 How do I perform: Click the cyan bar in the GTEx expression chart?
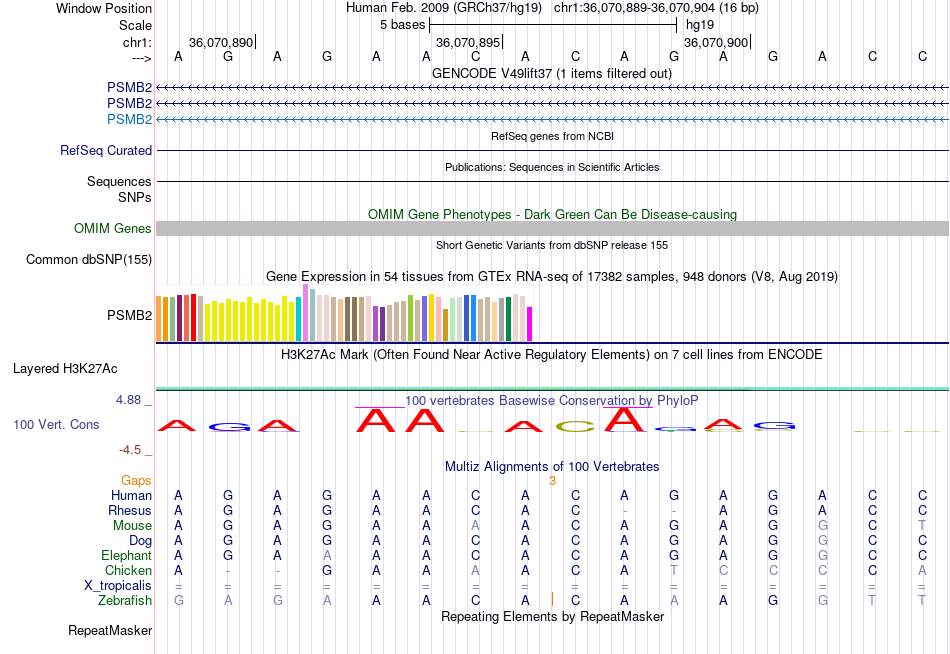299,319
